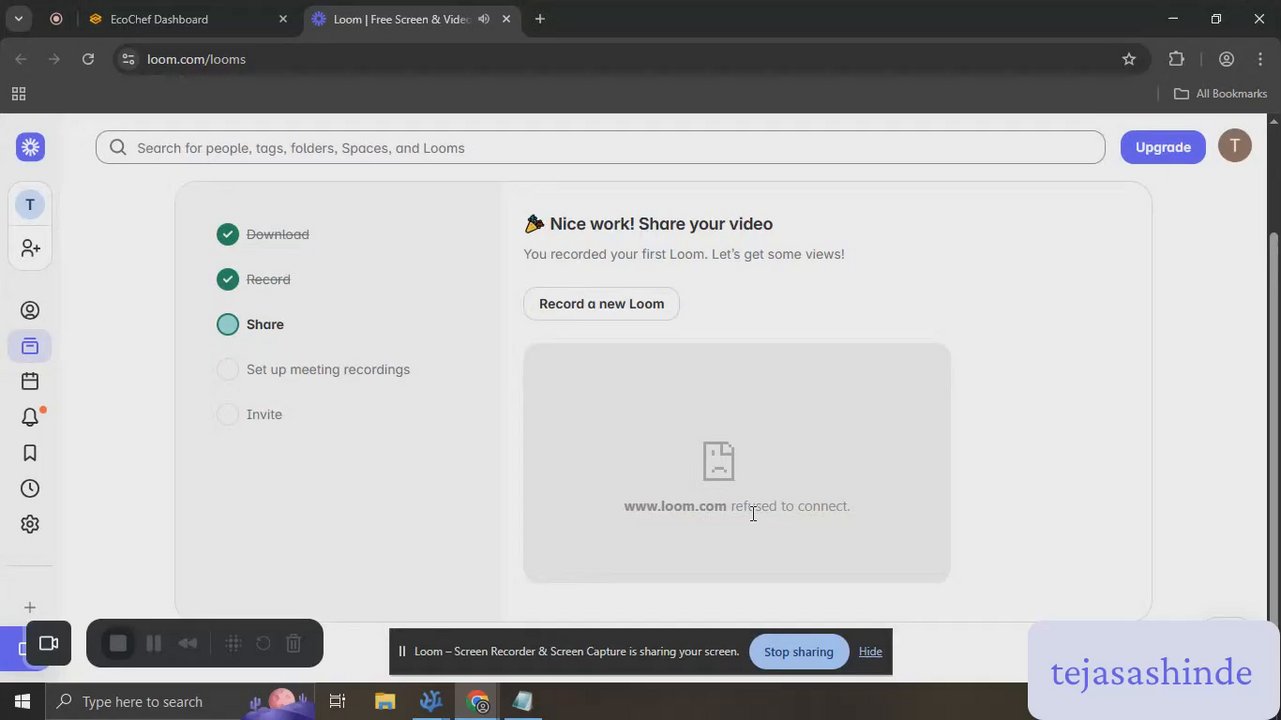Viewport: 1281px width, 720px height.
Task: Click the Windows taskbar search box
Action: click(180, 701)
